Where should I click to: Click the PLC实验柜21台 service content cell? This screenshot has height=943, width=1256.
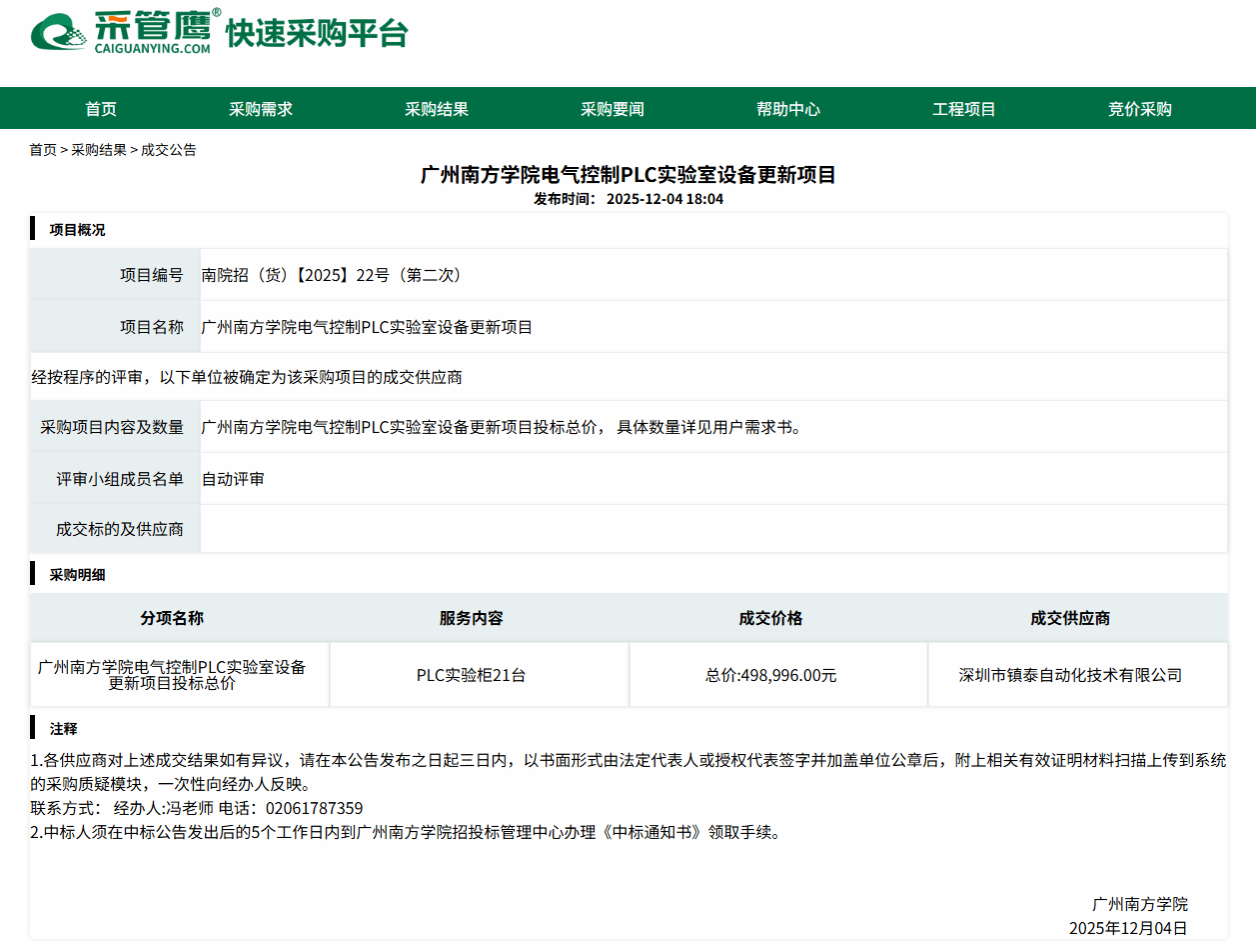pos(471,675)
